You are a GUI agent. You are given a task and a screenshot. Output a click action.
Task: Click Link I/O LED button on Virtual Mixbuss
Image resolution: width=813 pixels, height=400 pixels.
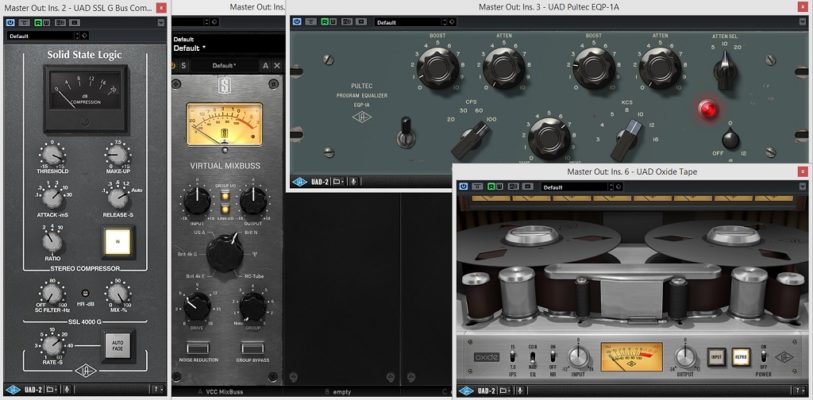click(x=225, y=209)
